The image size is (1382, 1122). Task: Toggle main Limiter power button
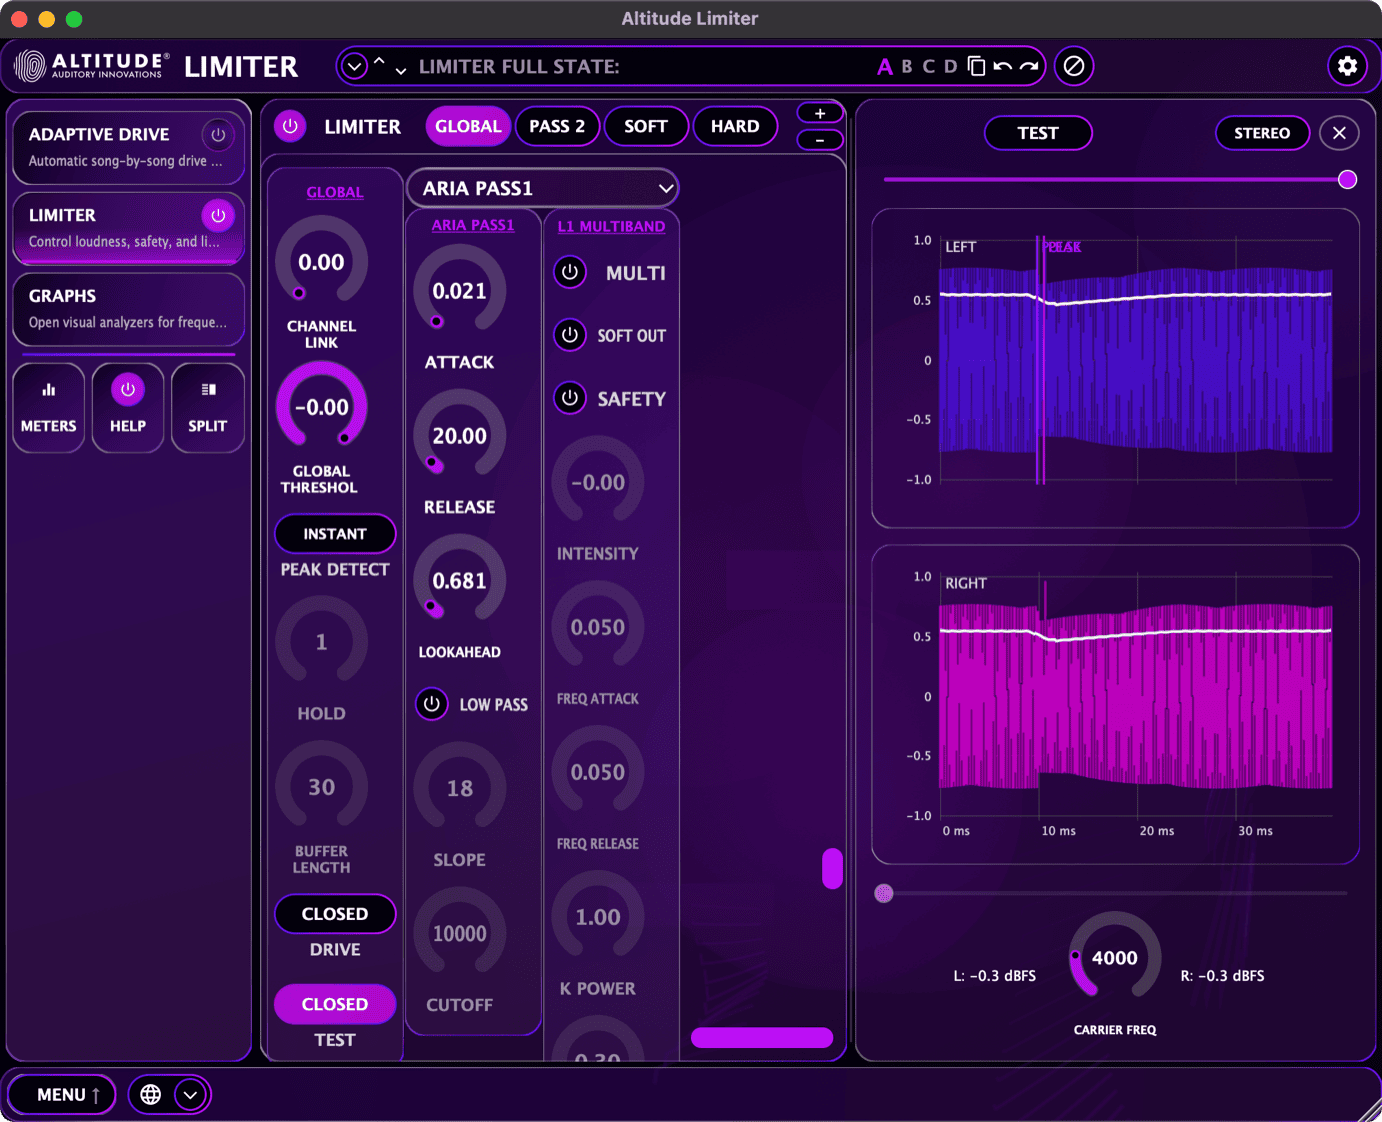[290, 127]
